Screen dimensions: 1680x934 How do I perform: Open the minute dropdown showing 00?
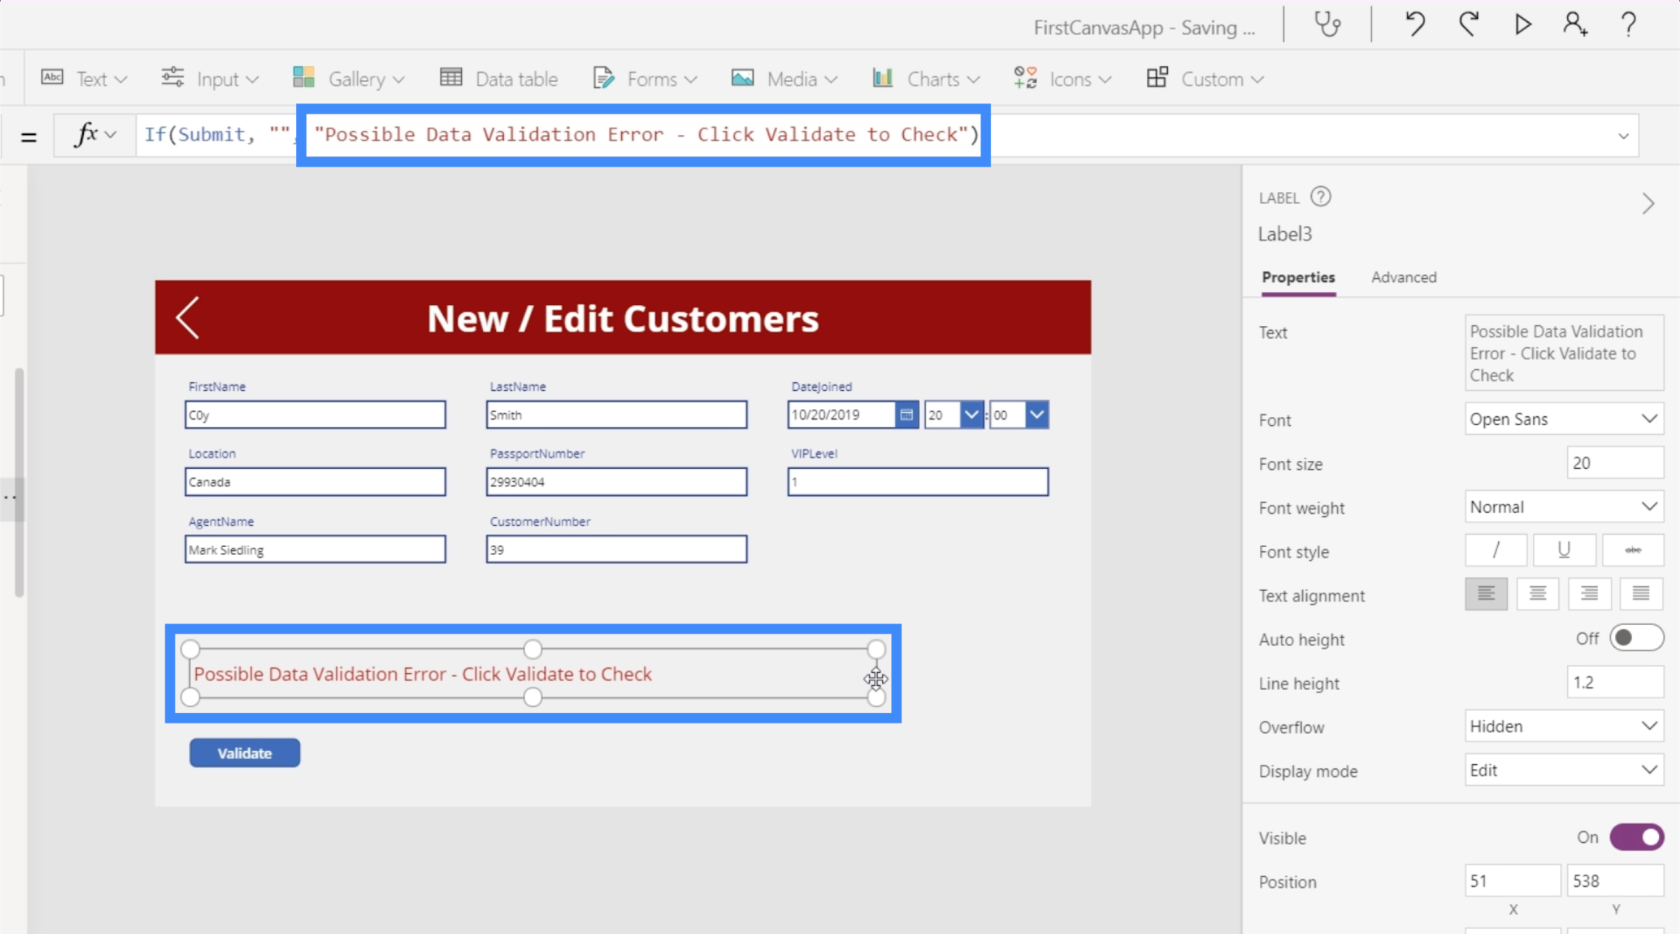click(x=1037, y=415)
